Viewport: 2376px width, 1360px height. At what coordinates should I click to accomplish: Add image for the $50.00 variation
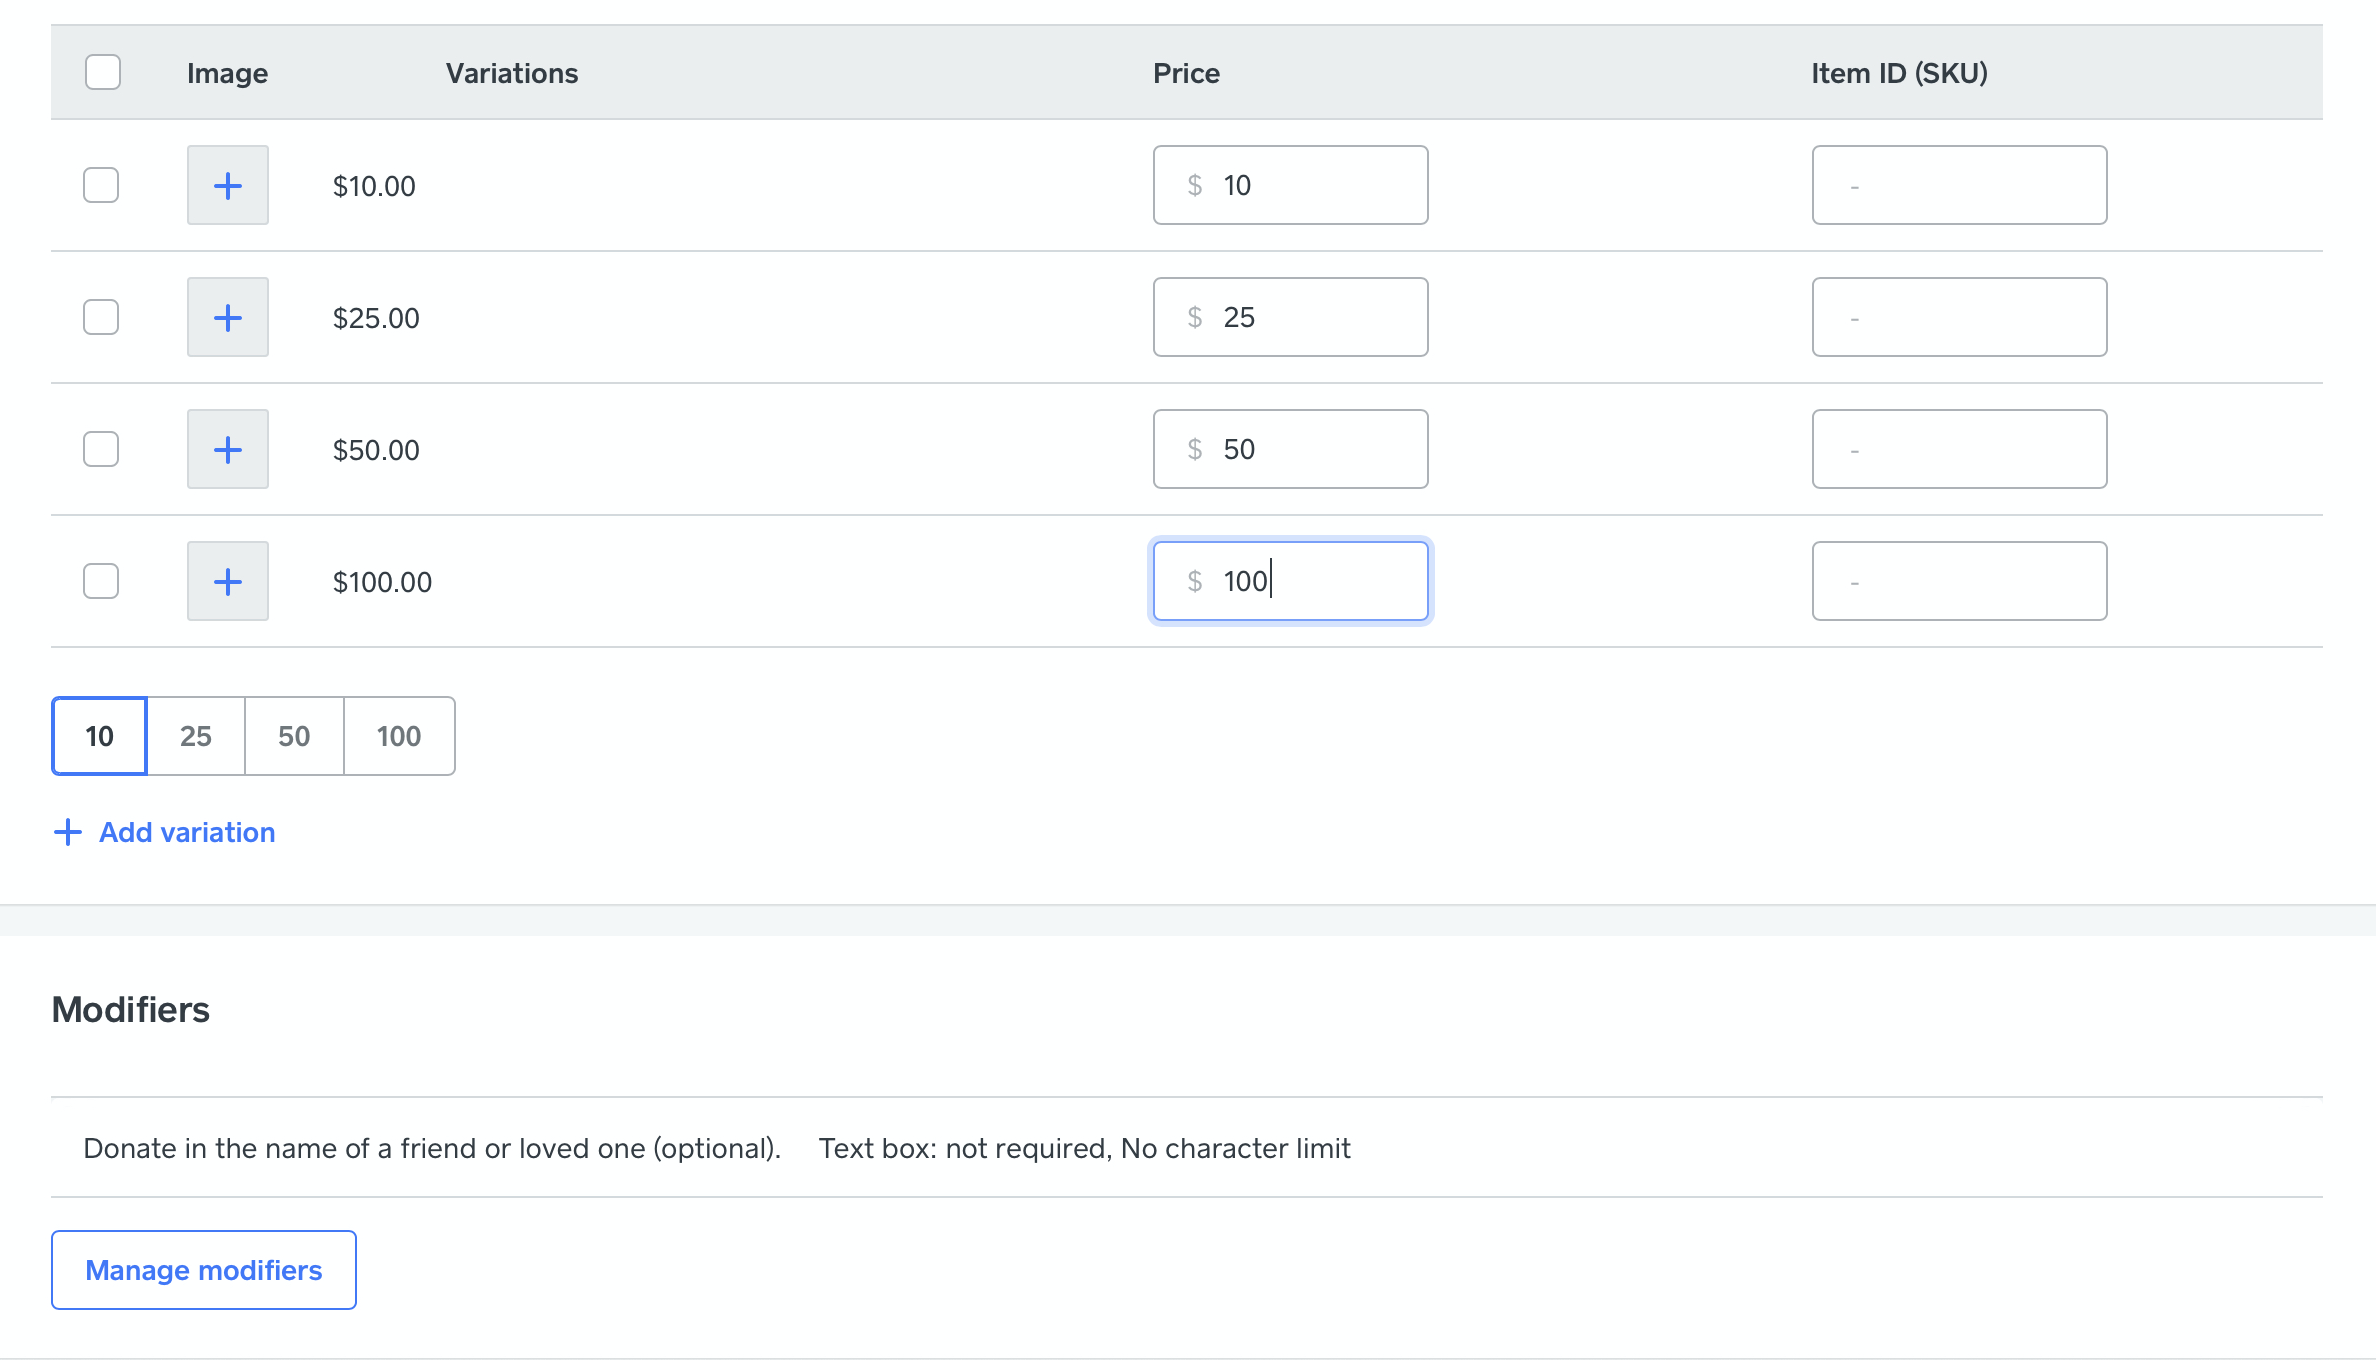coord(227,449)
